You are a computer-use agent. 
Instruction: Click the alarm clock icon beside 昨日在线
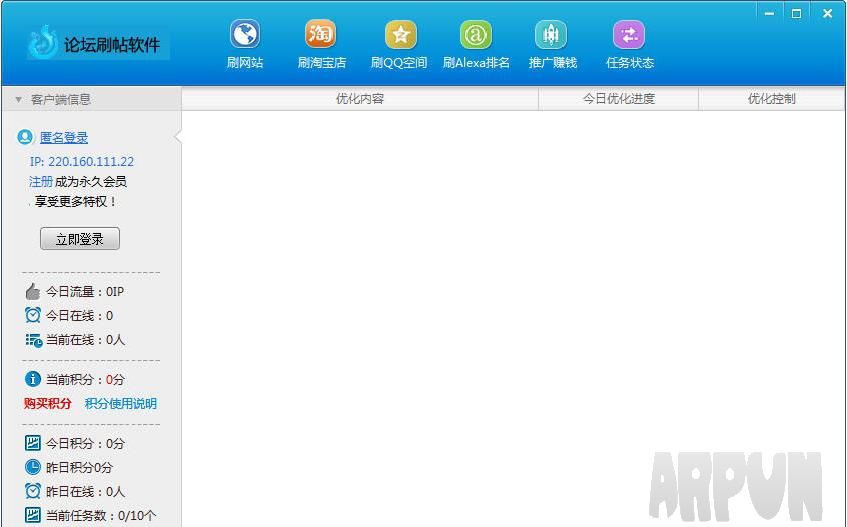(33, 491)
